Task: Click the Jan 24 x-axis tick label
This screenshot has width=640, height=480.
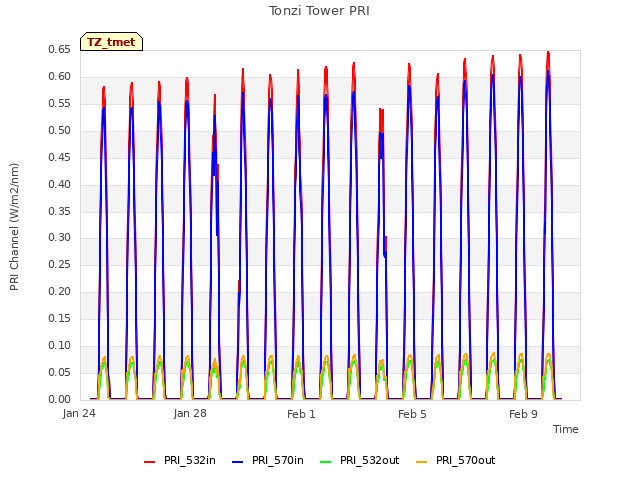Action: 79,414
